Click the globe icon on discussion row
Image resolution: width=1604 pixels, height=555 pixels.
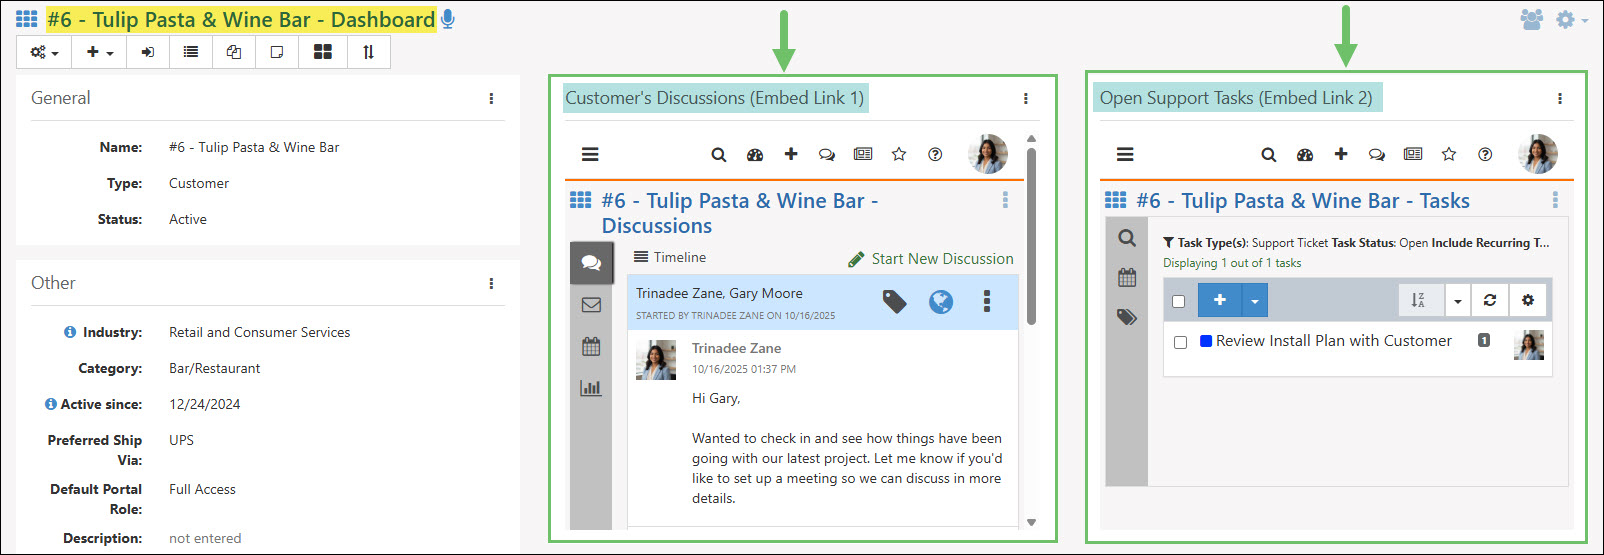coord(941,301)
